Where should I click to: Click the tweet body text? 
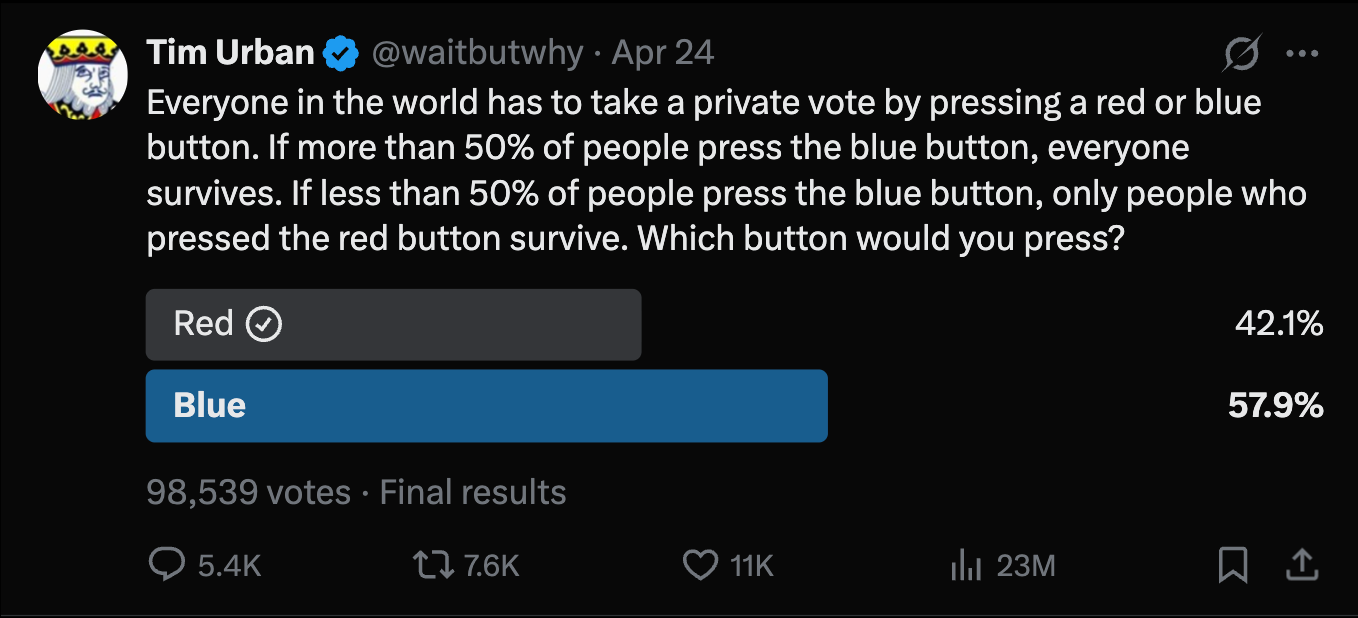coord(700,171)
